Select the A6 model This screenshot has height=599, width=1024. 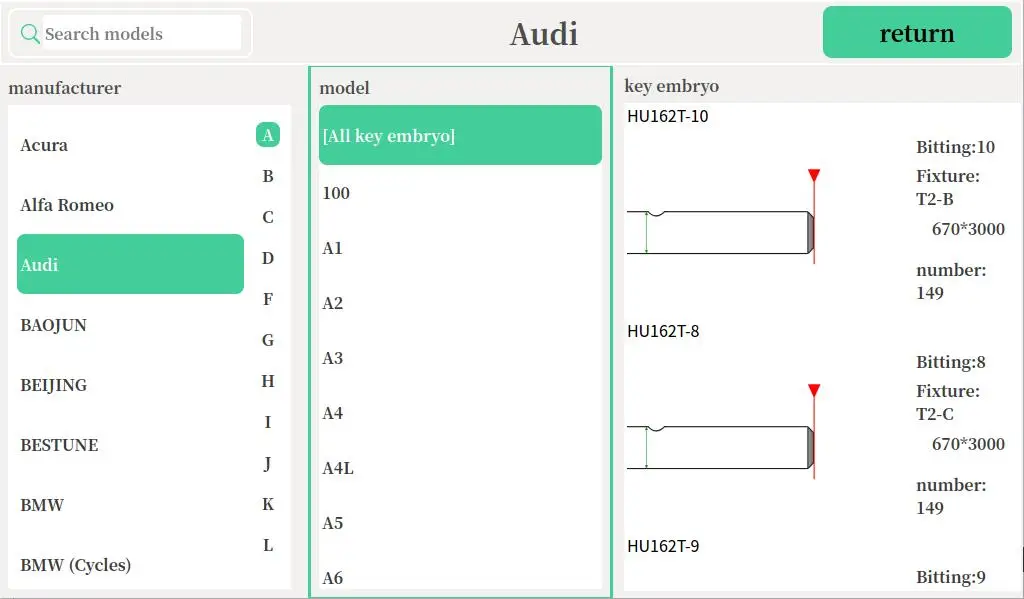coord(333,578)
